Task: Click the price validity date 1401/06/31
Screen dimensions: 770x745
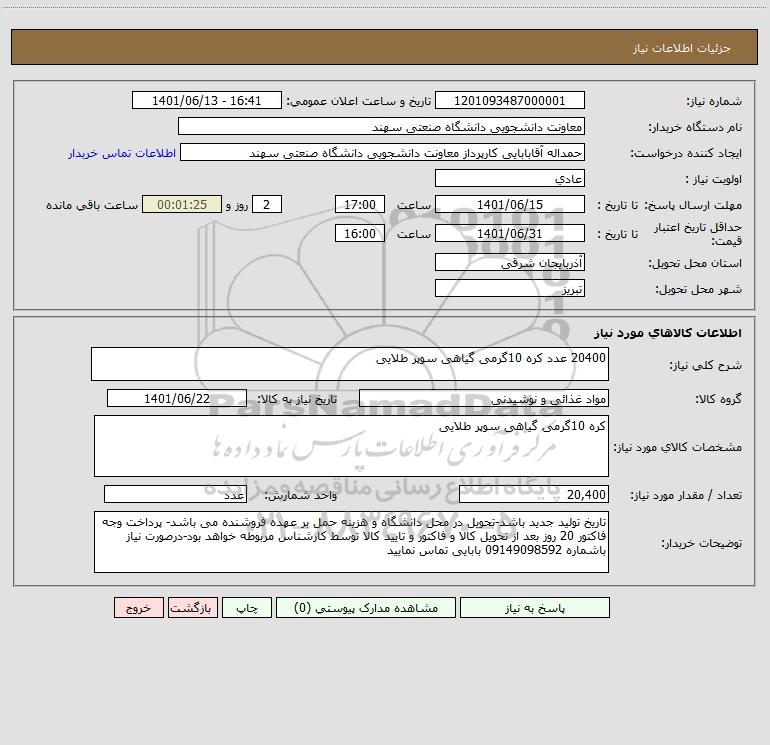Action: [510, 234]
